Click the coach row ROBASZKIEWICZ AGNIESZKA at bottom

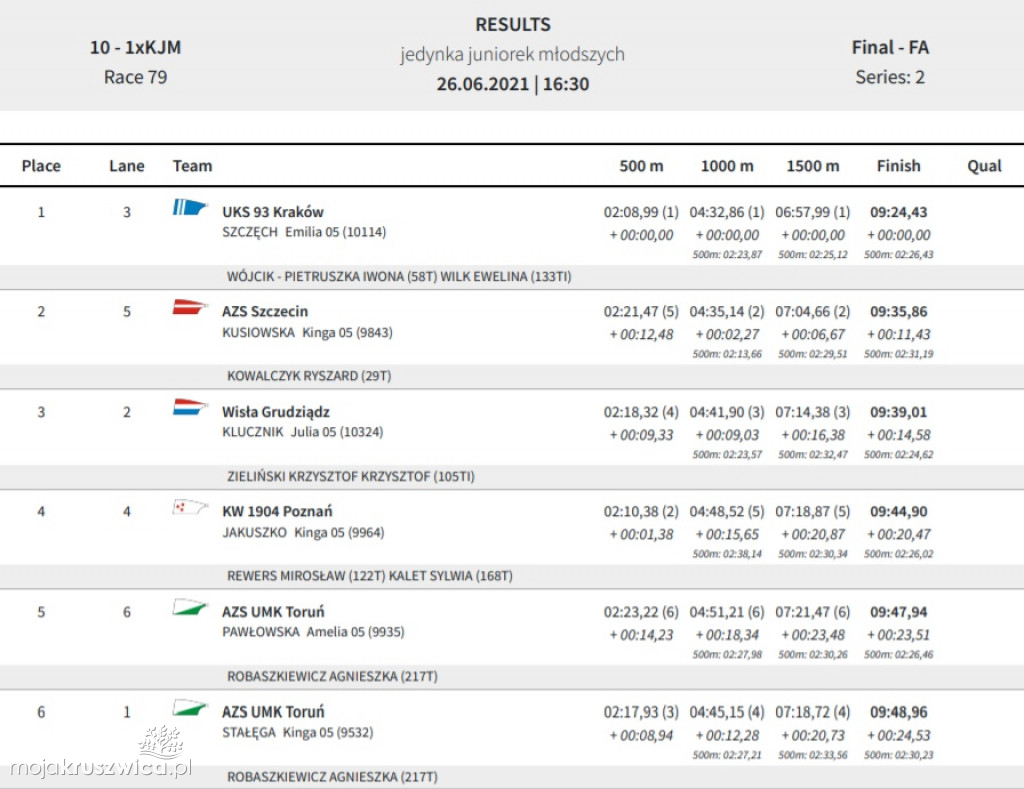click(332, 776)
